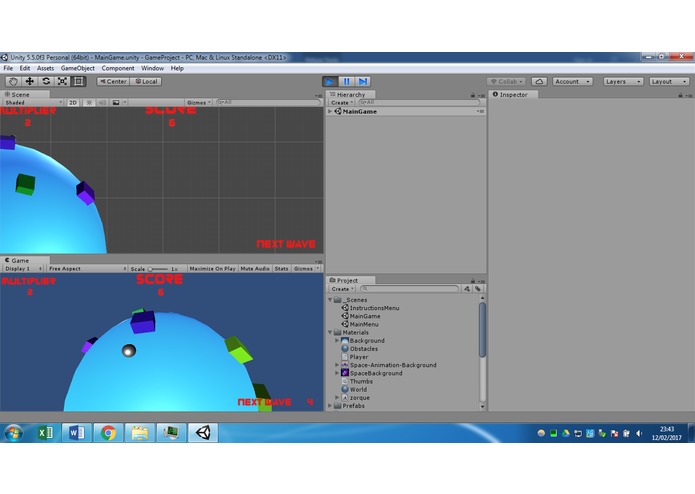Viewport: 695px width, 494px height.
Task: Select the Hierarchy tab
Action: (351, 94)
